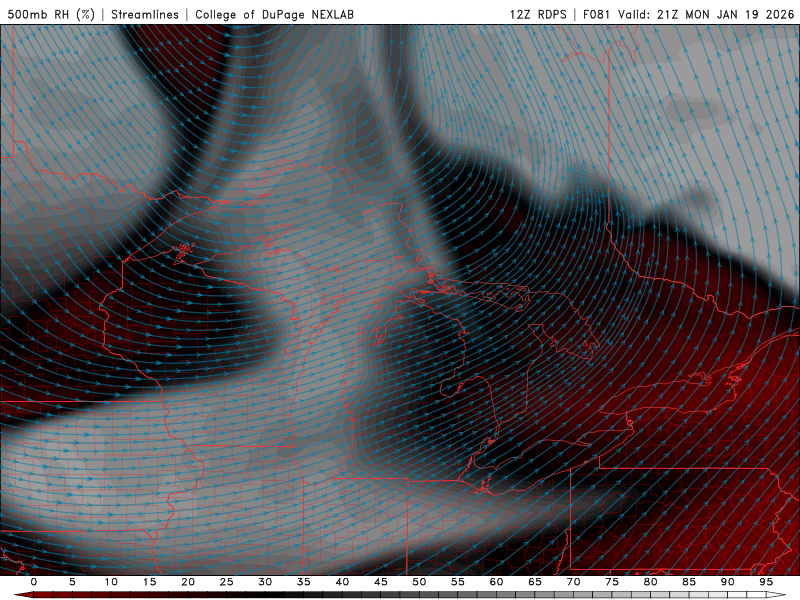The height and width of the screenshot is (600, 800).
Task: Click the colorbar scale label '20'
Action: [188, 582]
